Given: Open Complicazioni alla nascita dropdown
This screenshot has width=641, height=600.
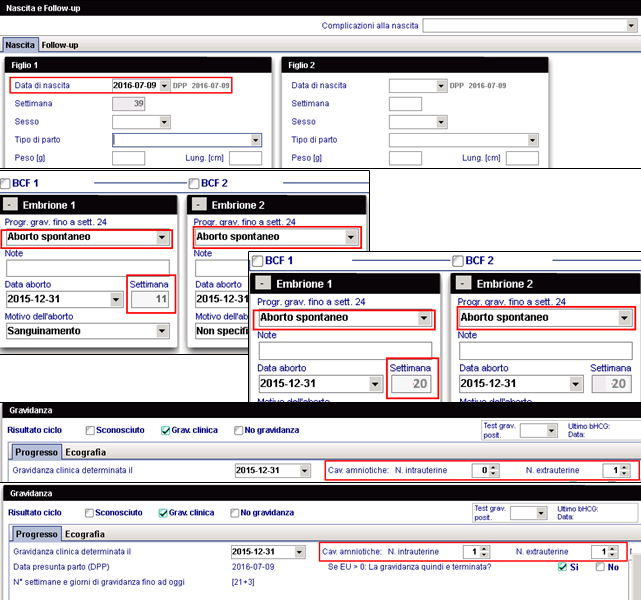Looking at the screenshot, I should (632, 26).
